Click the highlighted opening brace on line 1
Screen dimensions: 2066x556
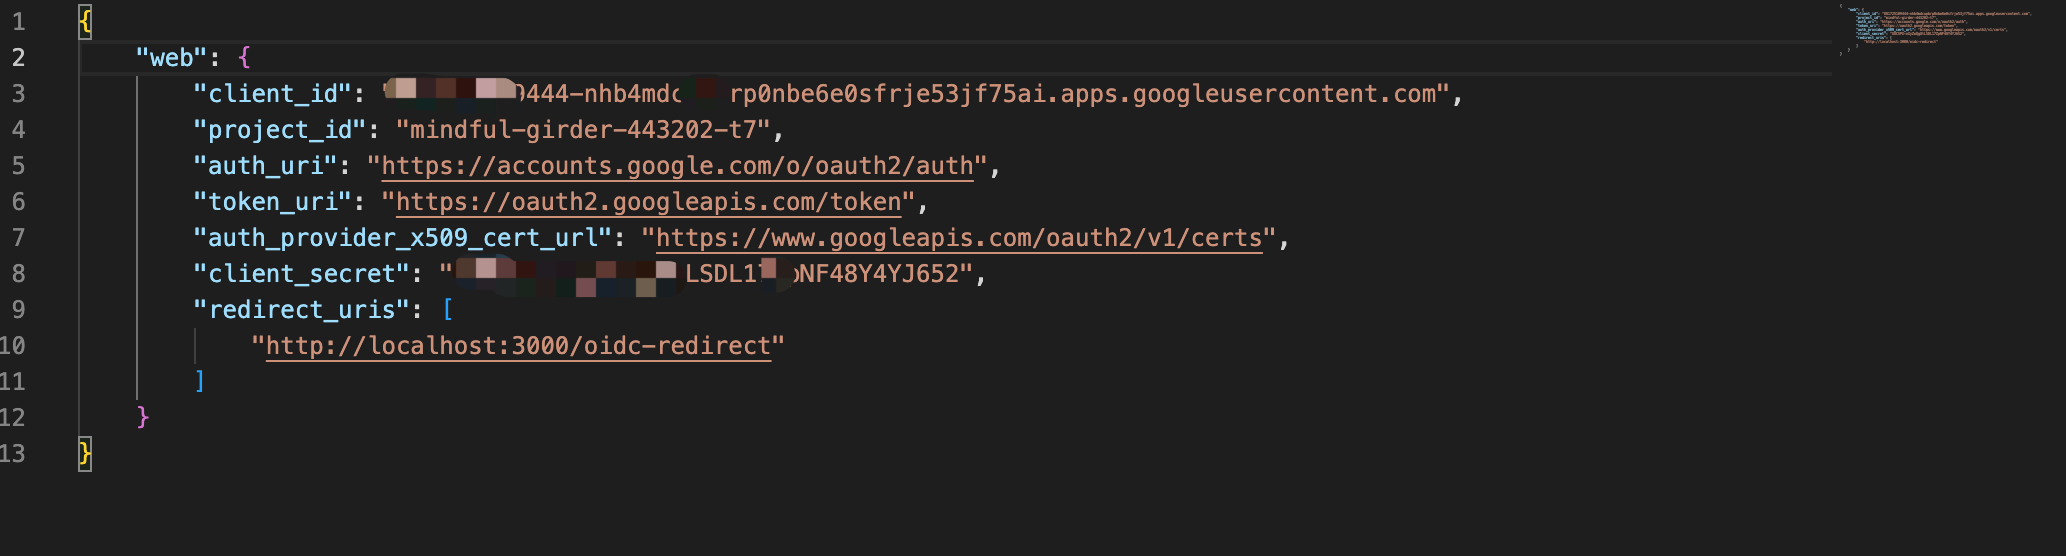(85, 22)
